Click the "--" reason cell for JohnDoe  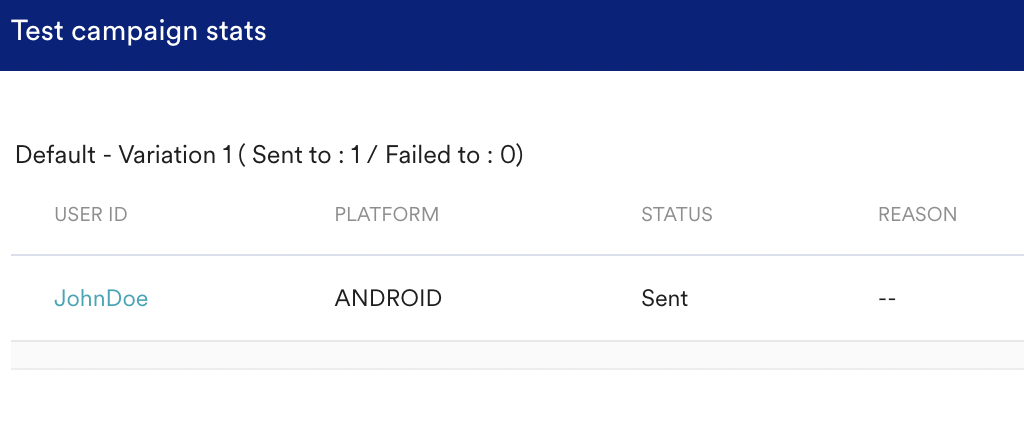pyautogui.click(x=887, y=298)
